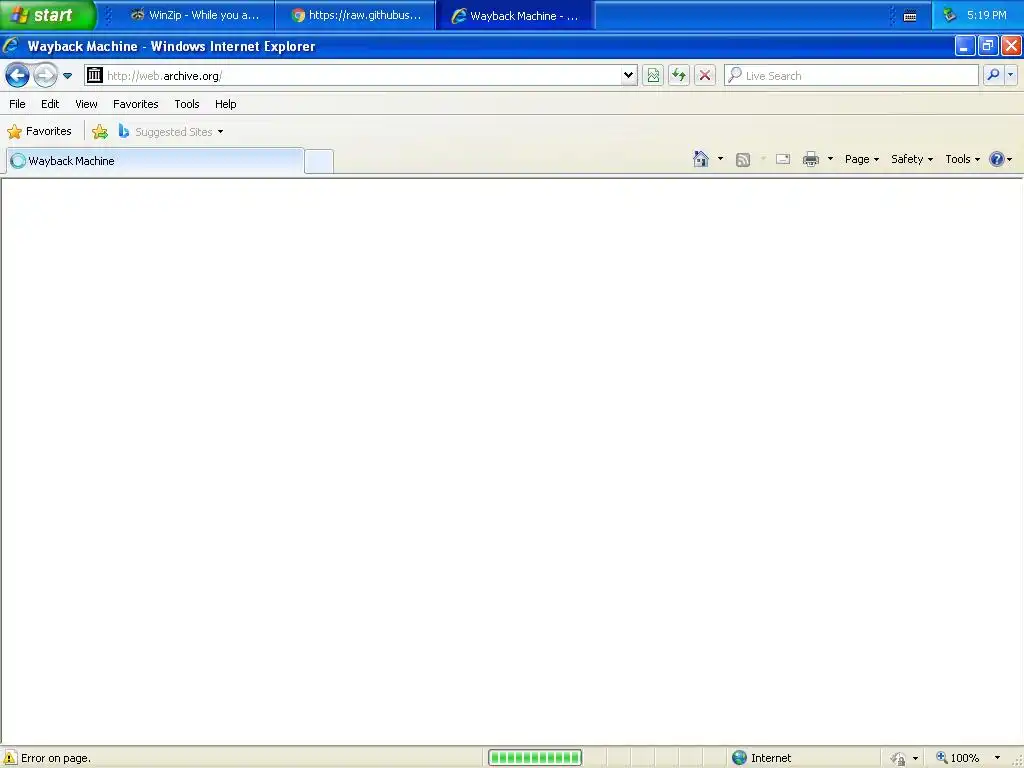Click the blue Help question mark icon

pos(997,159)
